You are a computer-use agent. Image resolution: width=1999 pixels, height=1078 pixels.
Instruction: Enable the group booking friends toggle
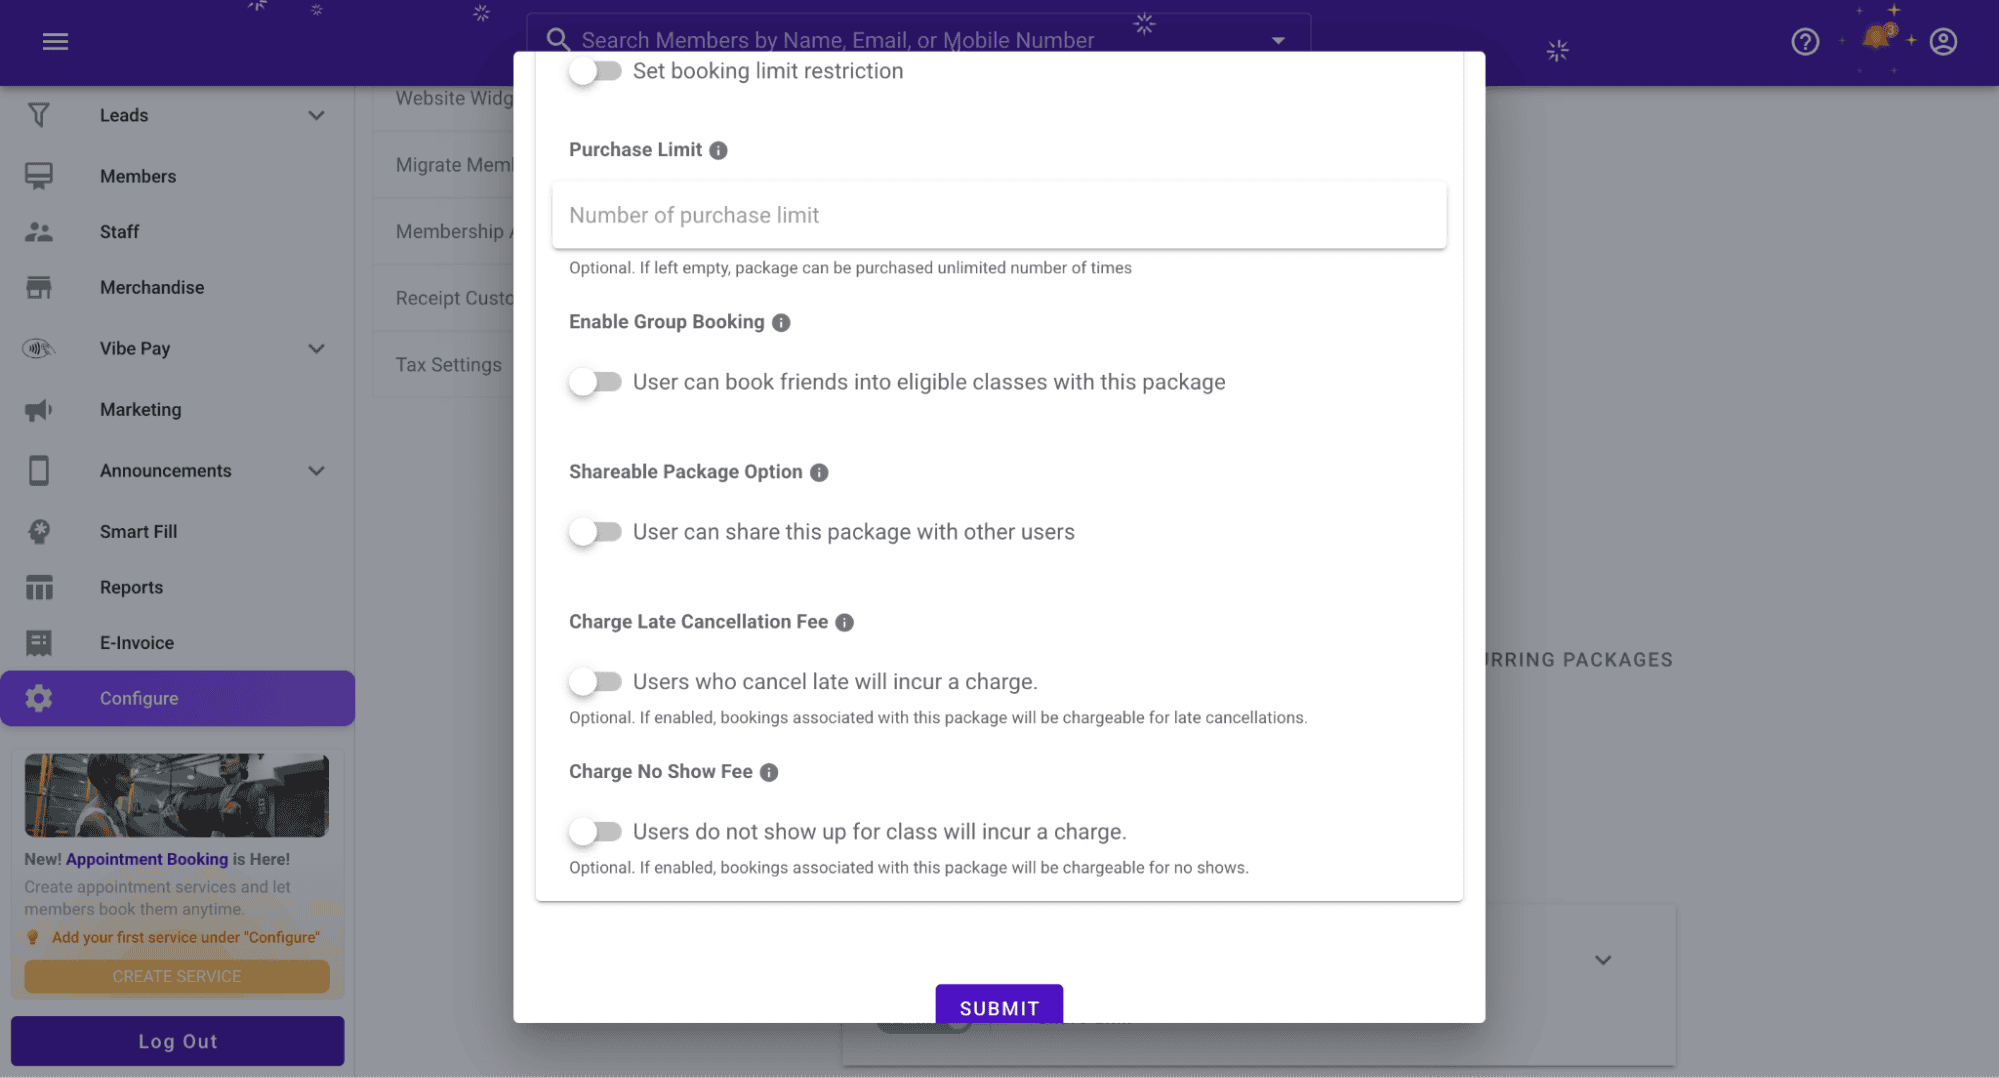point(595,382)
